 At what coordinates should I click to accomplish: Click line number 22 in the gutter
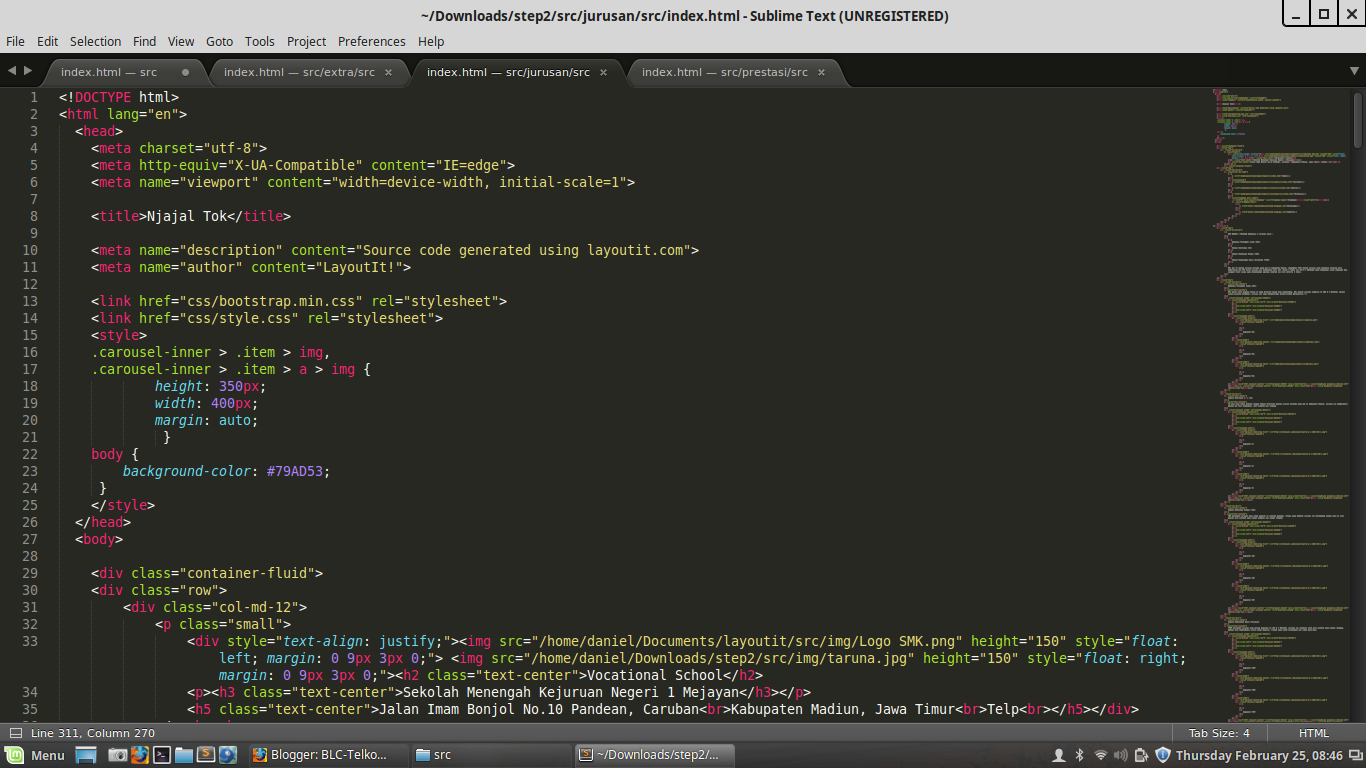(x=30, y=454)
